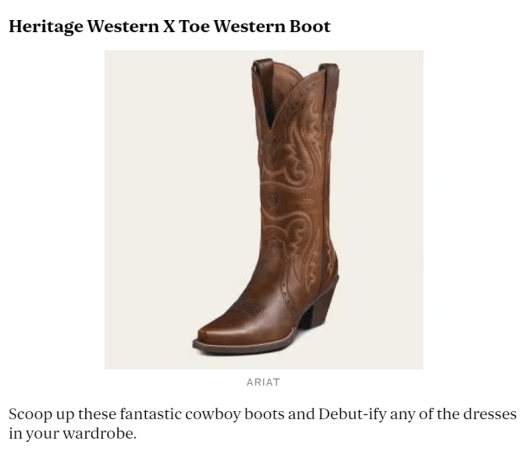Screen dimensions: 528x450
Task: Click the Heritage Western X Toe heading
Action: coord(169,27)
